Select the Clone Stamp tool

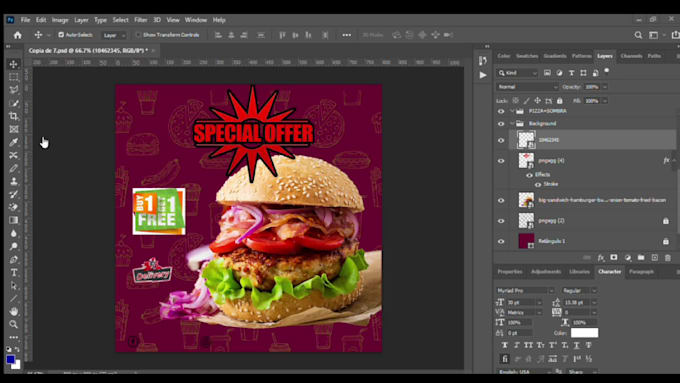(13, 181)
